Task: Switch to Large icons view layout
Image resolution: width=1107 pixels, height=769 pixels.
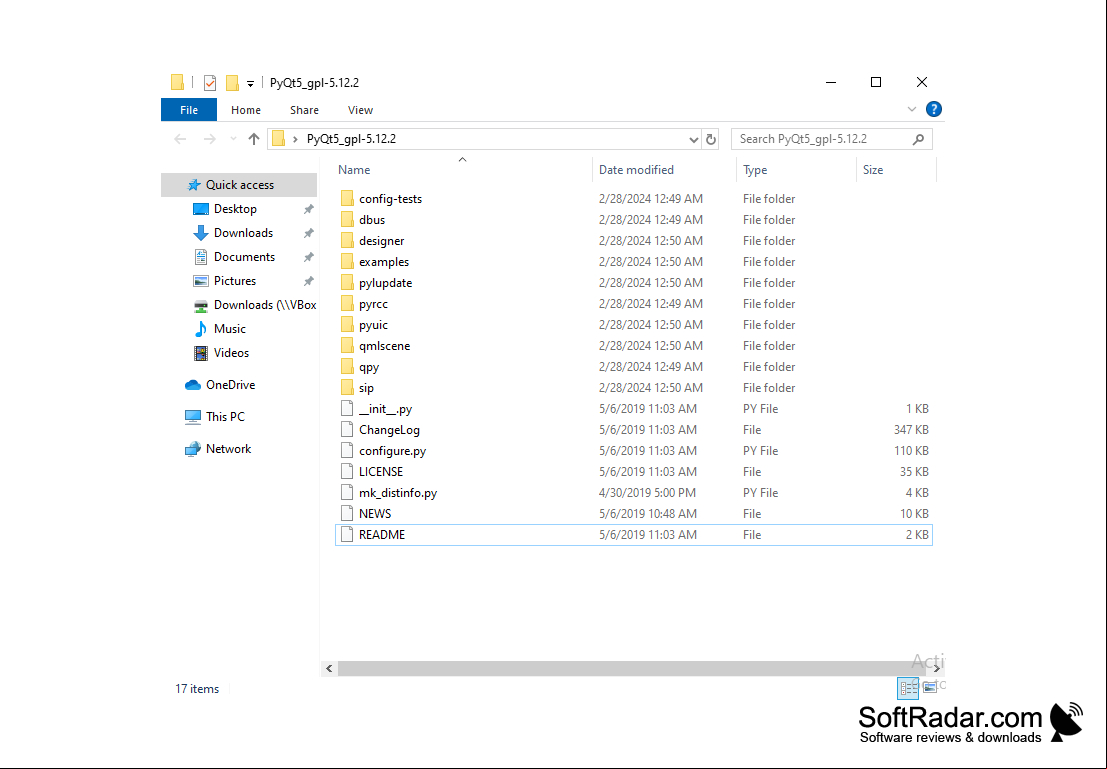Action: point(930,687)
